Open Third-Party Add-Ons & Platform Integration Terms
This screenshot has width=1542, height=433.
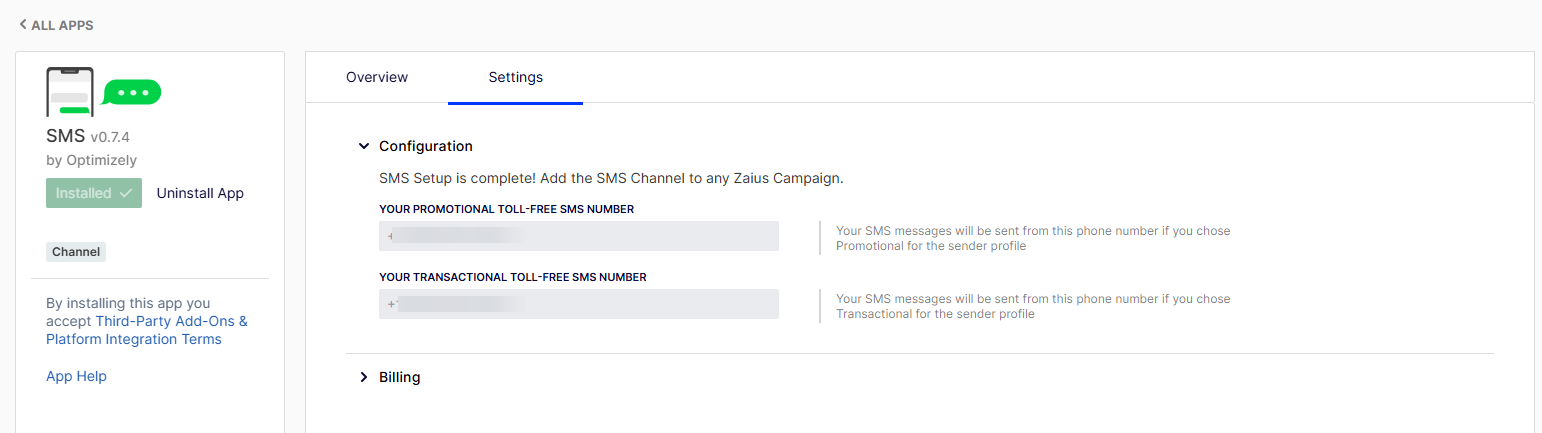click(x=147, y=330)
